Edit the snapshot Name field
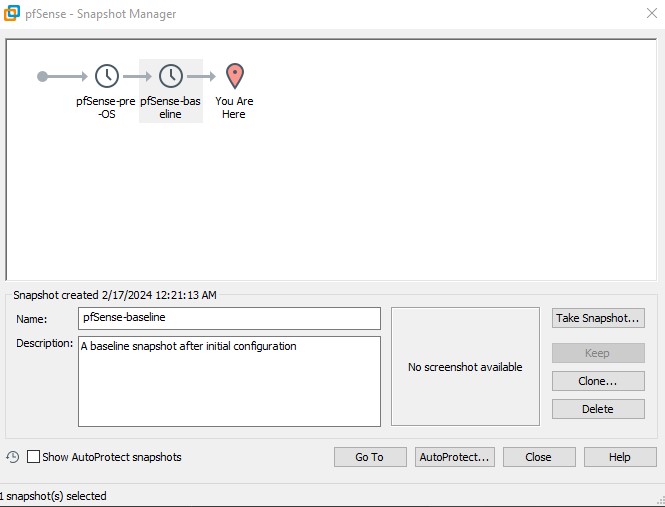Screen dimensions: 665x507 (229, 318)
